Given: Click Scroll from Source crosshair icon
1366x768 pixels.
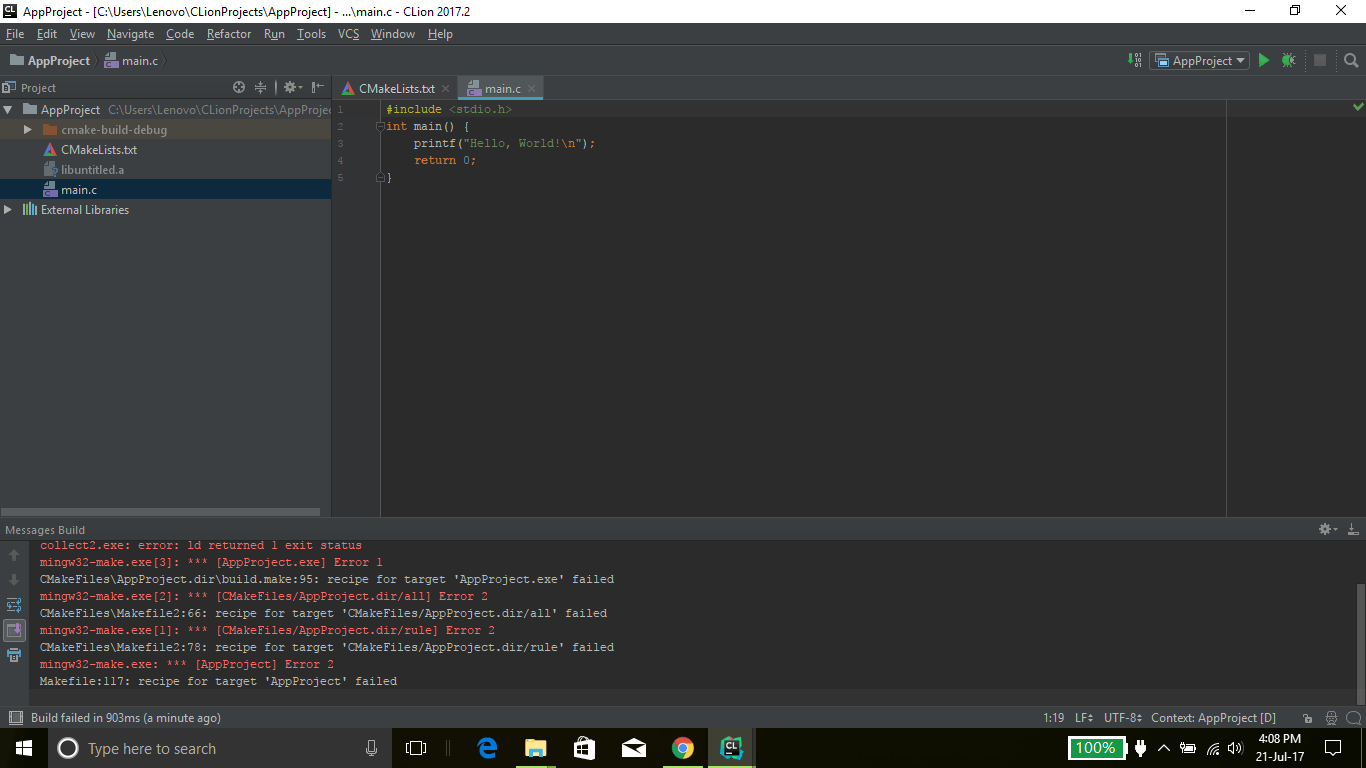Looking at the screenshot, I should [x=239, y=88].
